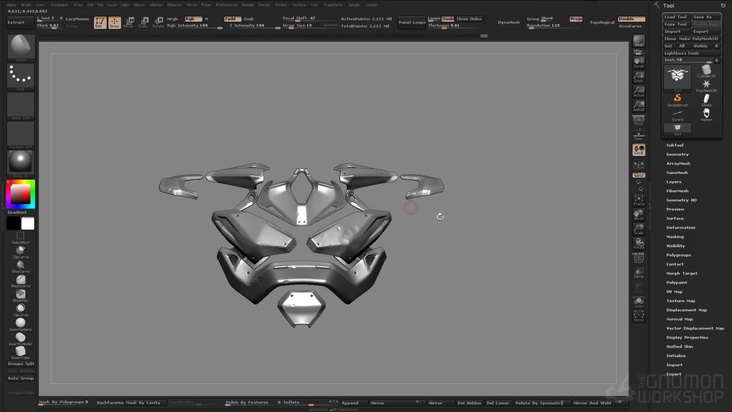Click the AAHalf icon
The height and width of the screenshot is (412, 732).
[639, 105]
